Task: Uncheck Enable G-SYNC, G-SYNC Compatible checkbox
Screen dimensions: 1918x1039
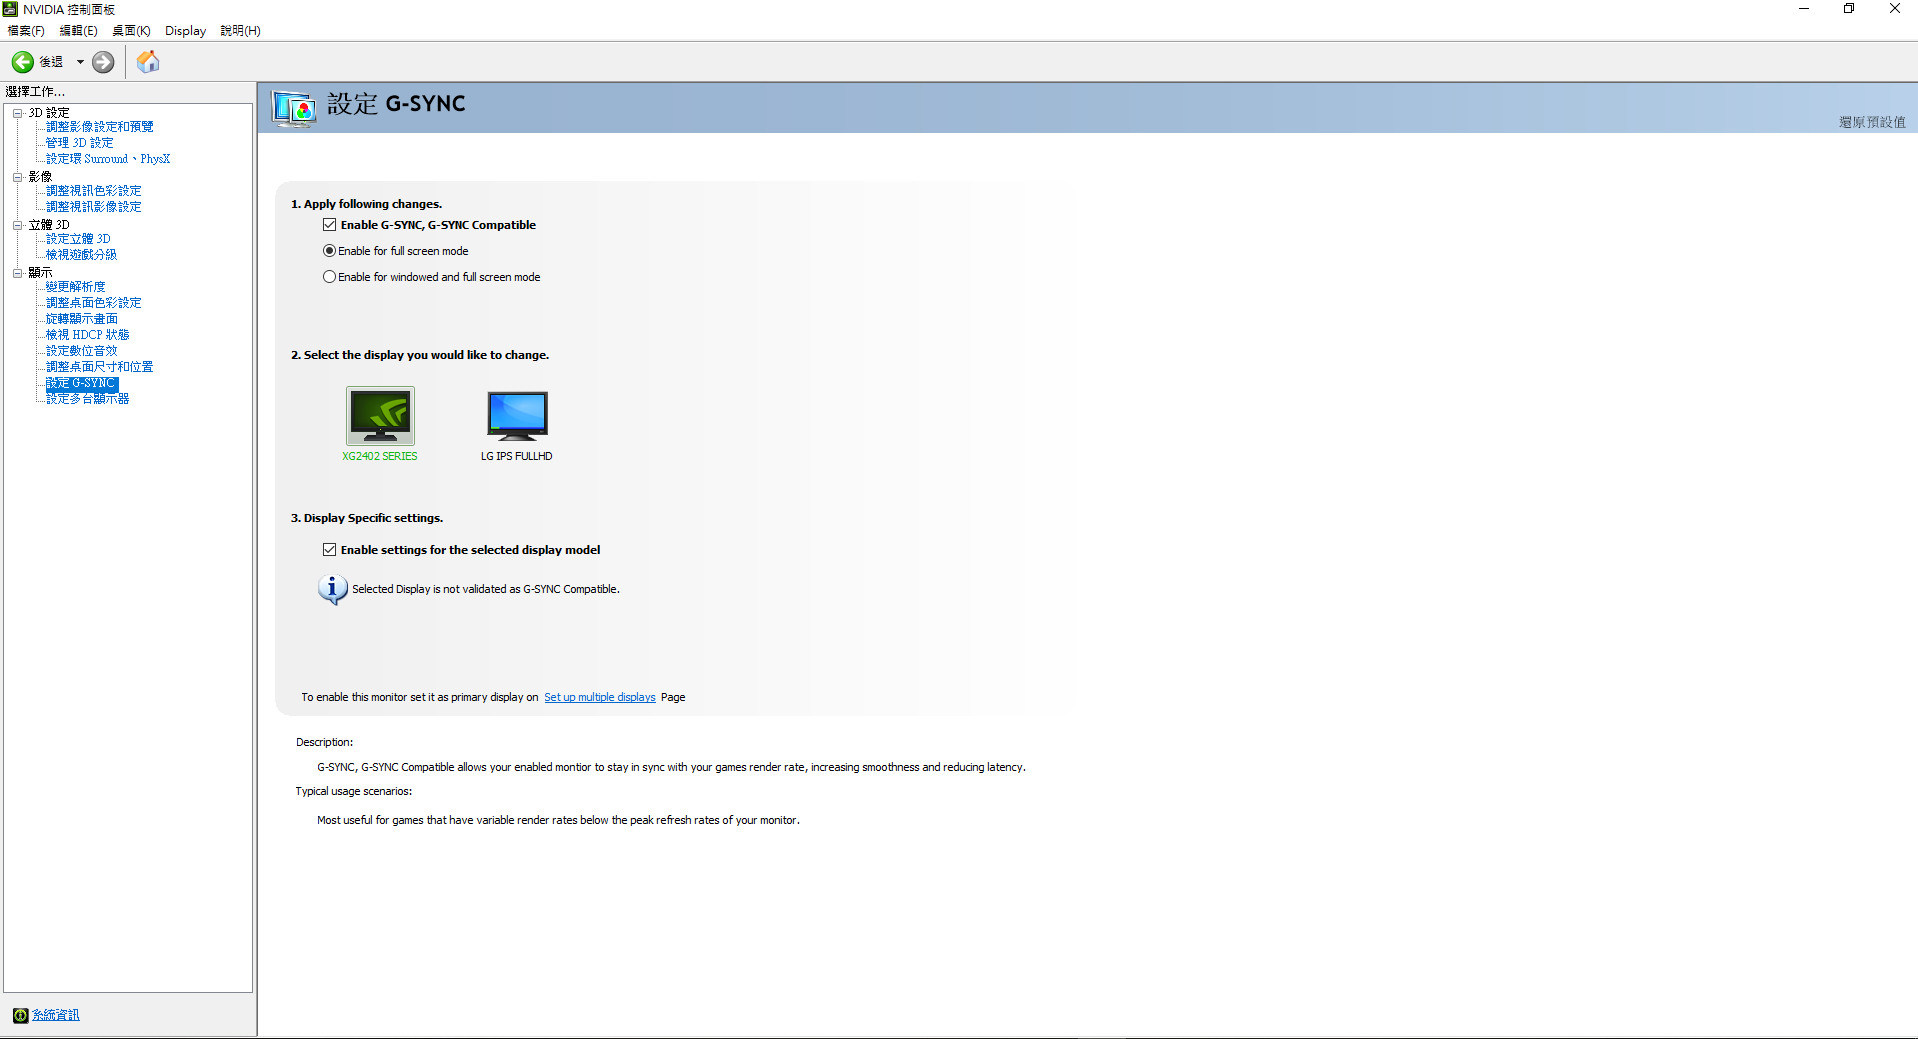Action: (x=330, y=225)
